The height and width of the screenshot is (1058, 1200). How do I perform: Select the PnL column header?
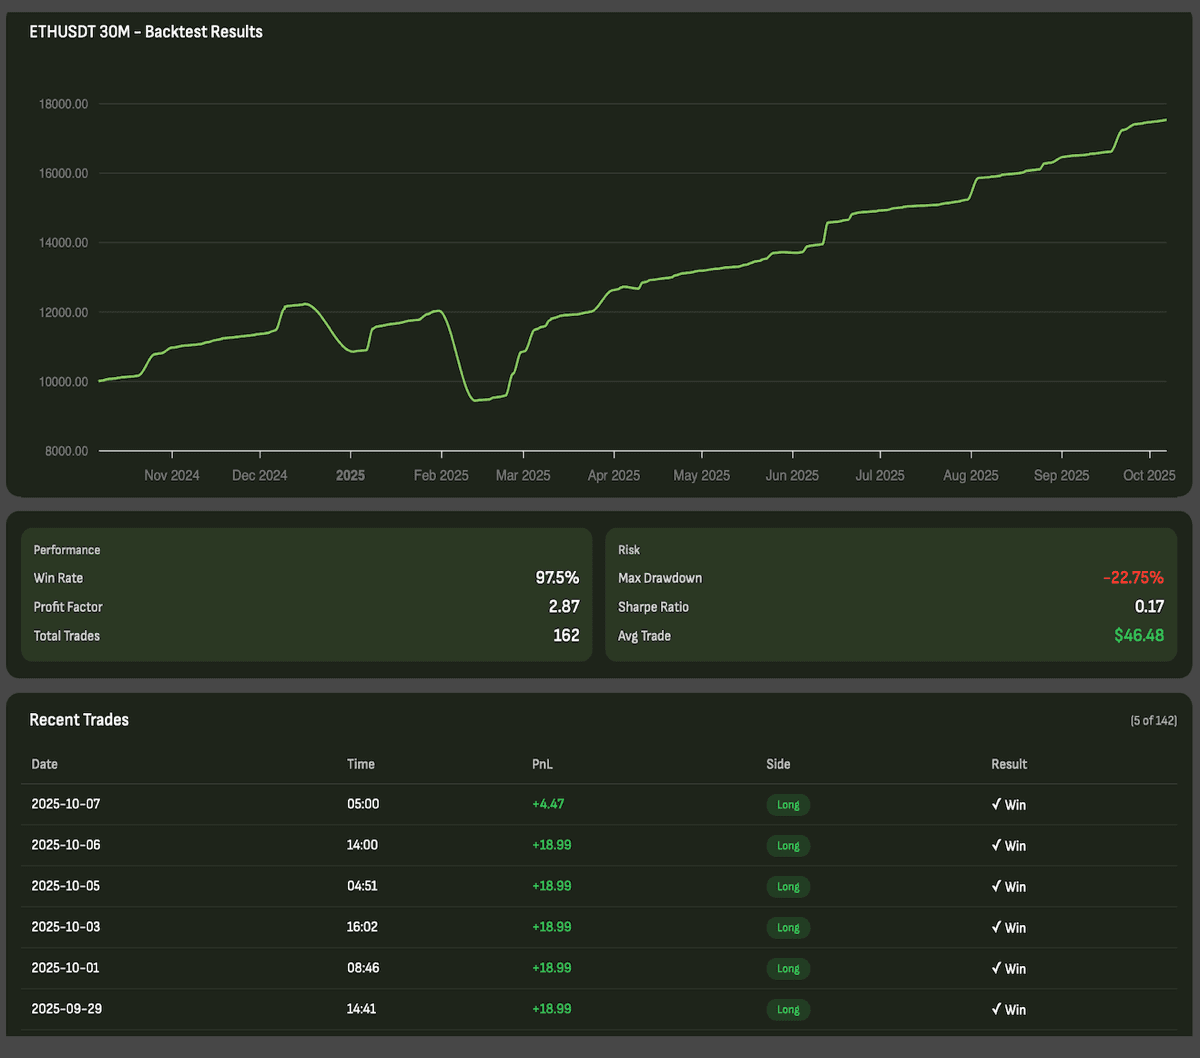tap(543, 763)
